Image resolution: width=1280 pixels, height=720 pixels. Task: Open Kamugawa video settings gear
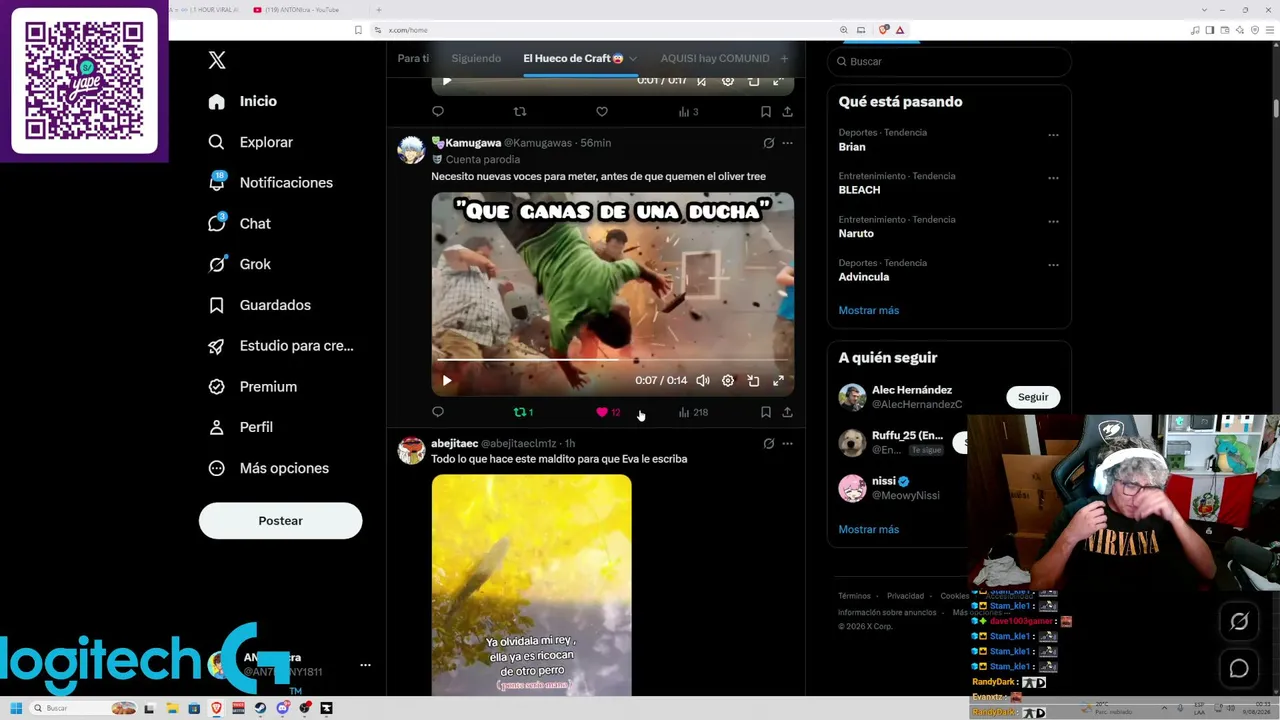pos(728,380)
